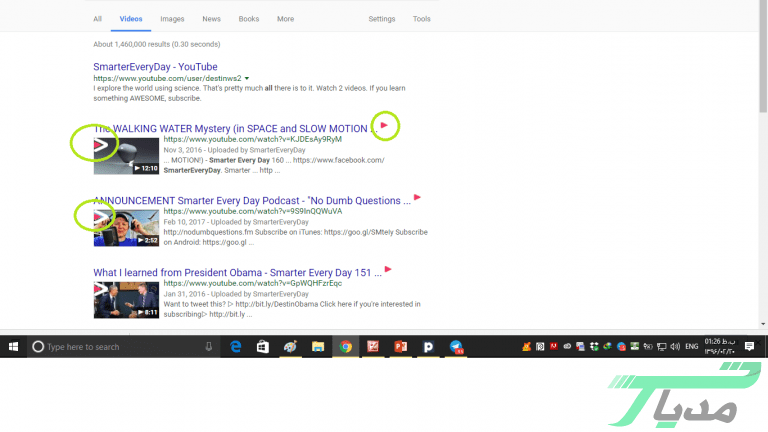Open Telegram from the taskbar
Image resolution: width=768 pixels, height=432 pixels.
coord(456,347)
